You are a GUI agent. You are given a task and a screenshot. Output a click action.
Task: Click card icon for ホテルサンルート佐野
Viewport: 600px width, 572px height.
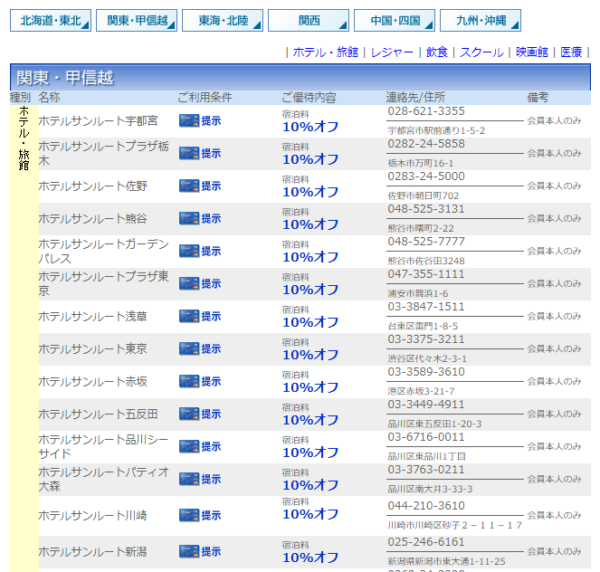189,186
